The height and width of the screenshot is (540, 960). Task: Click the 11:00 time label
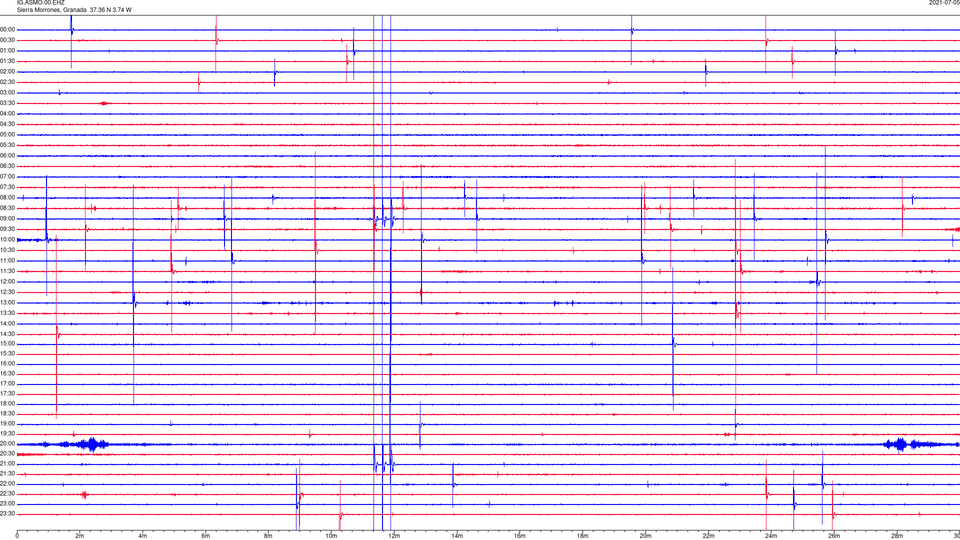coord(8,260)
